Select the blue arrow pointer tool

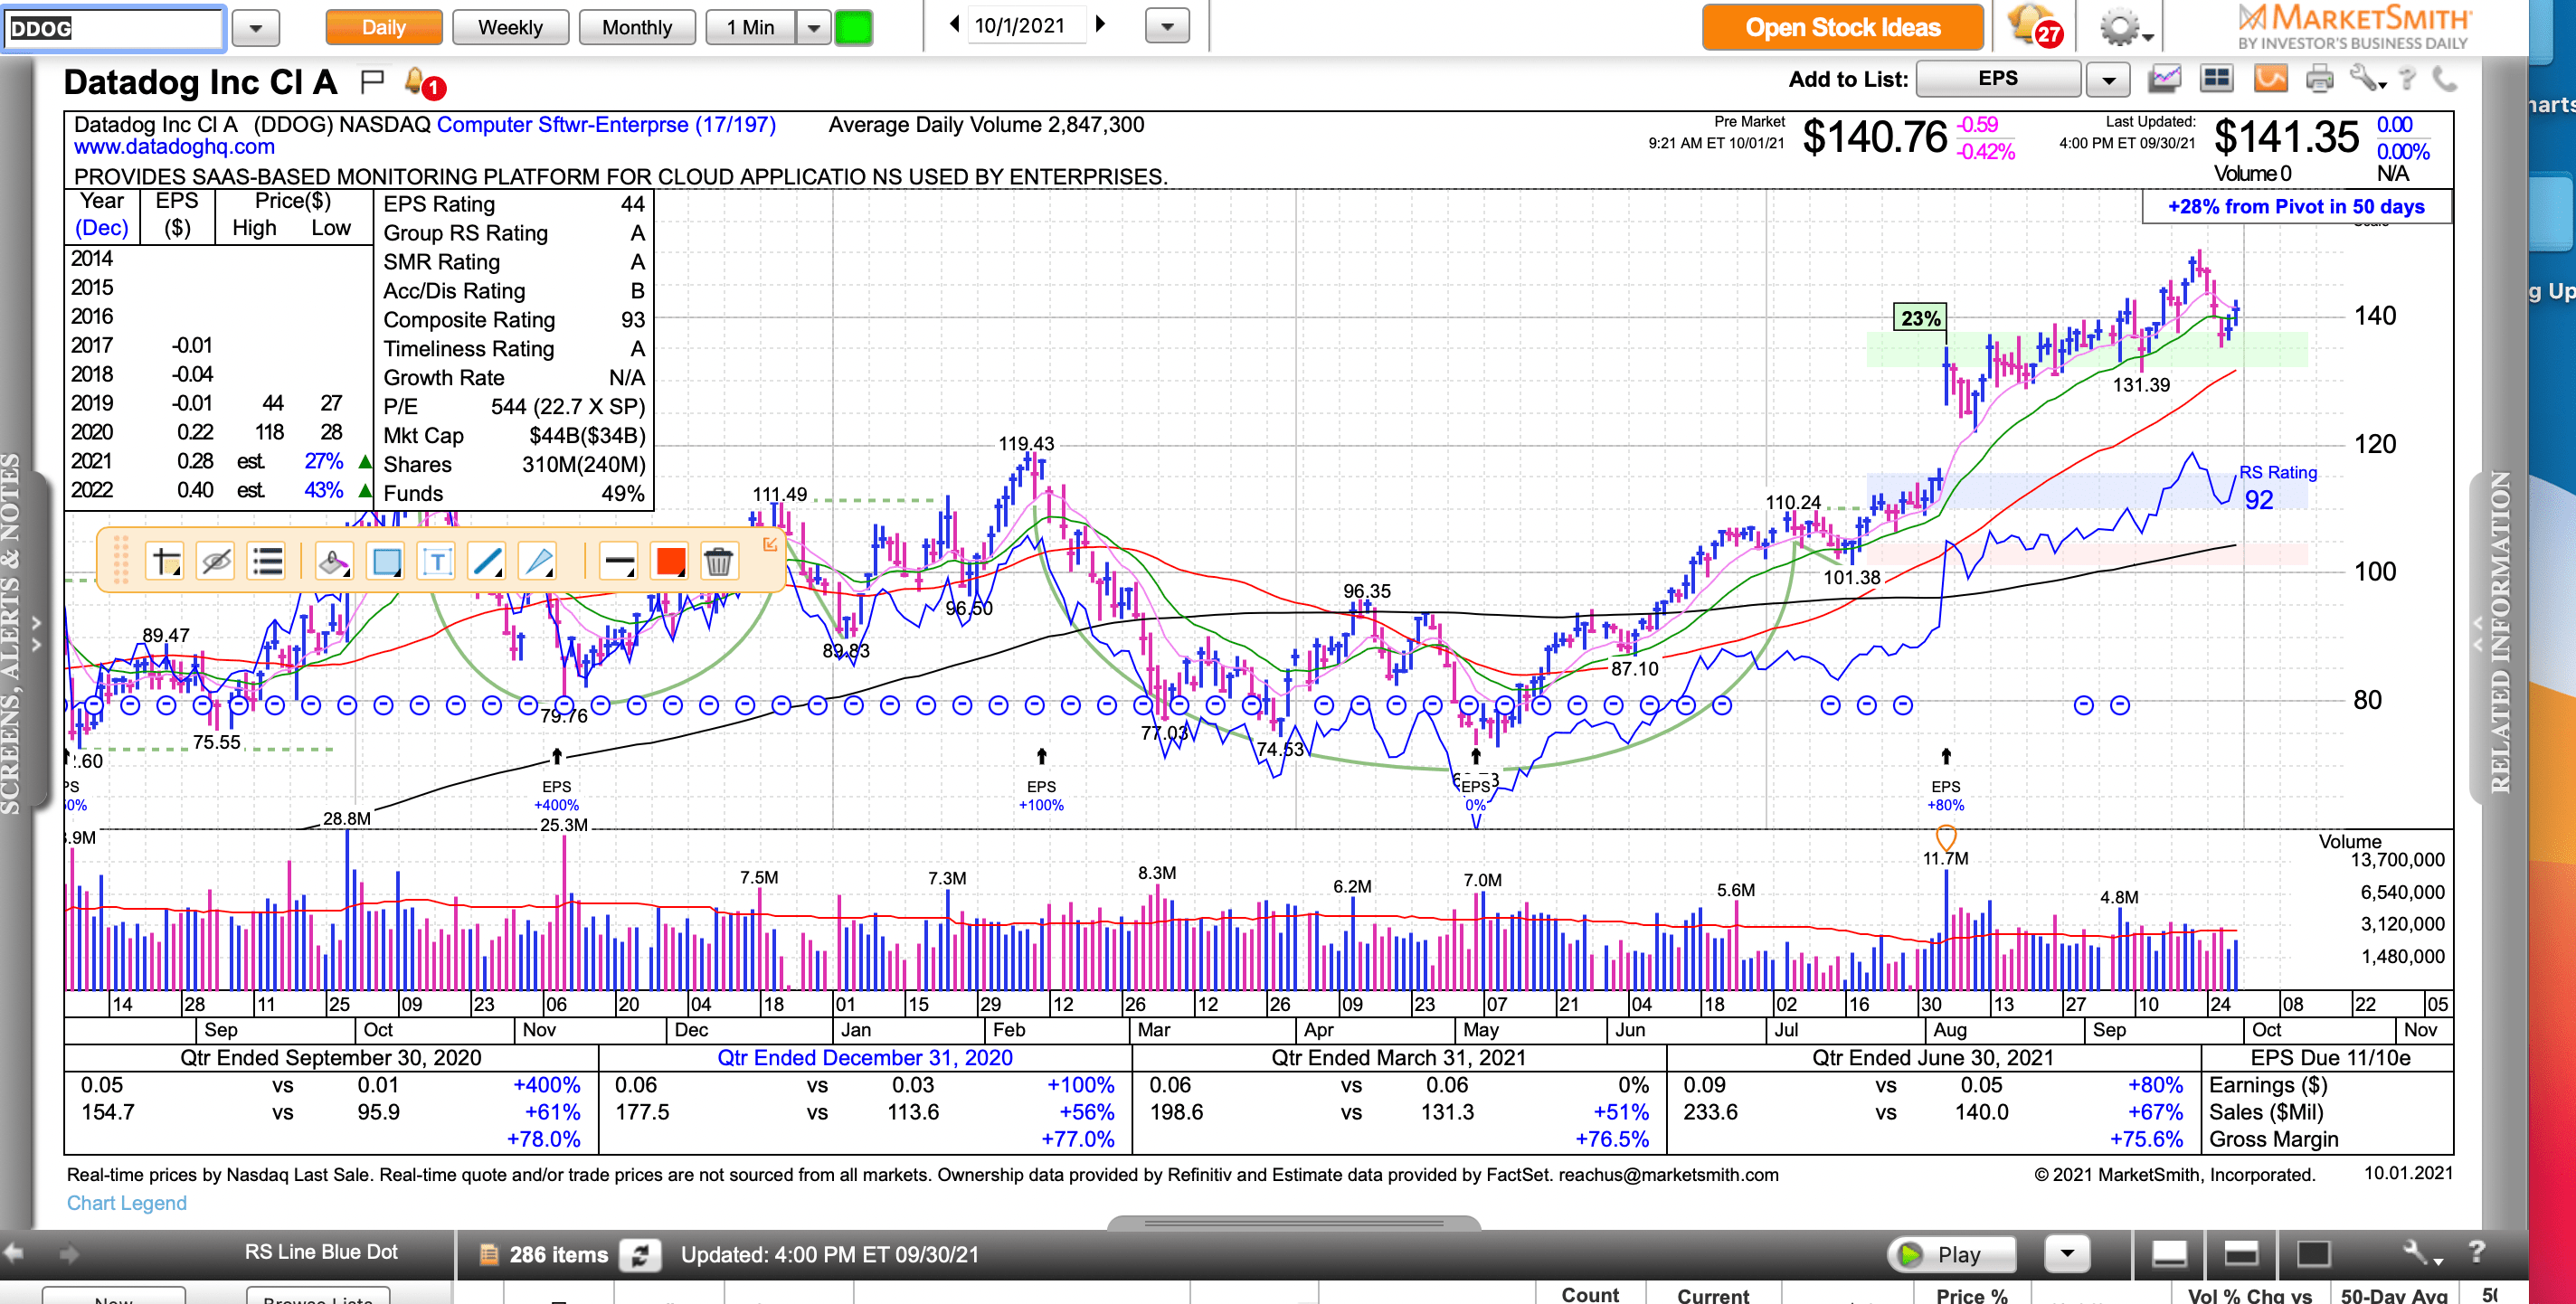539,562
